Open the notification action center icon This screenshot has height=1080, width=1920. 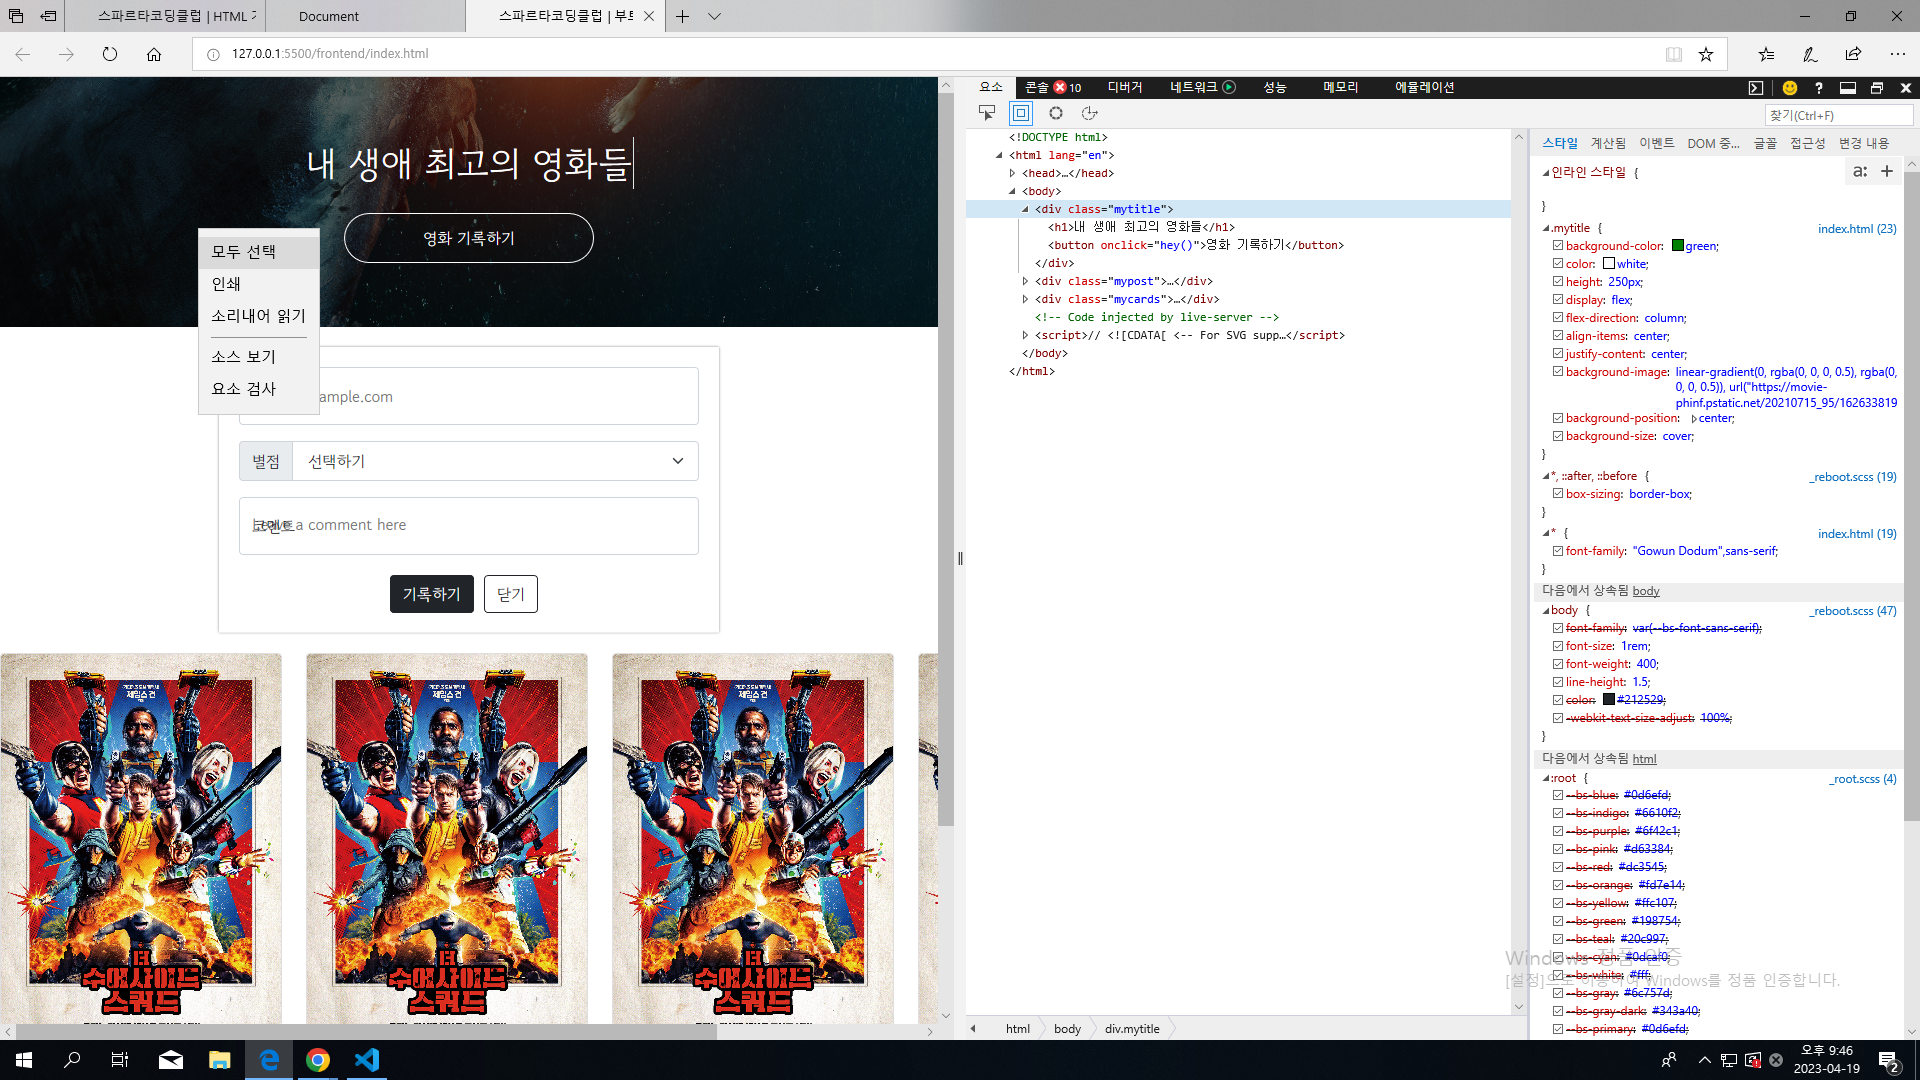[1889, 1061]
